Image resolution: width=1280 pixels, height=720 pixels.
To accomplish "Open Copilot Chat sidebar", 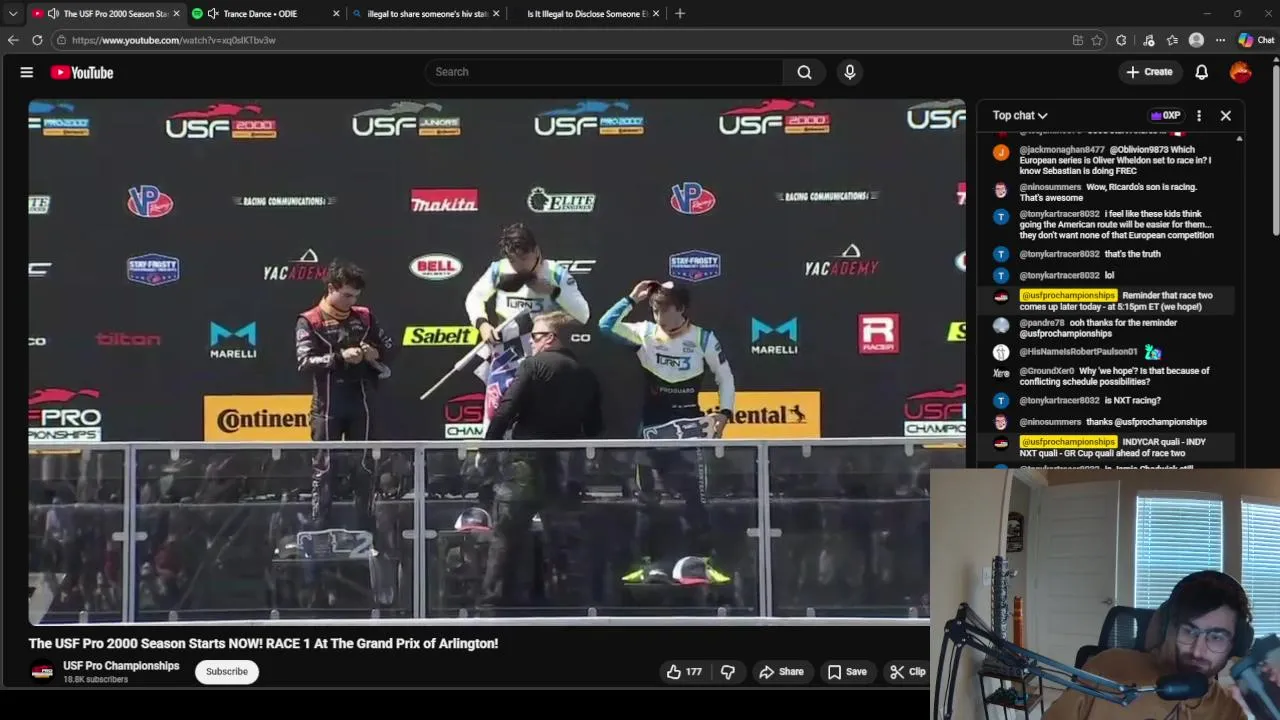I will tap(1256, 40).
